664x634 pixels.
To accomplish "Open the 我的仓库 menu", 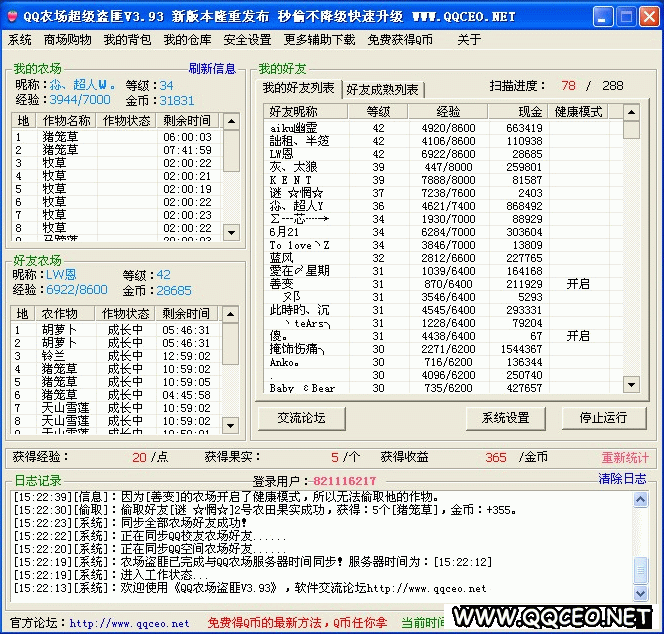I will point(188,40).
